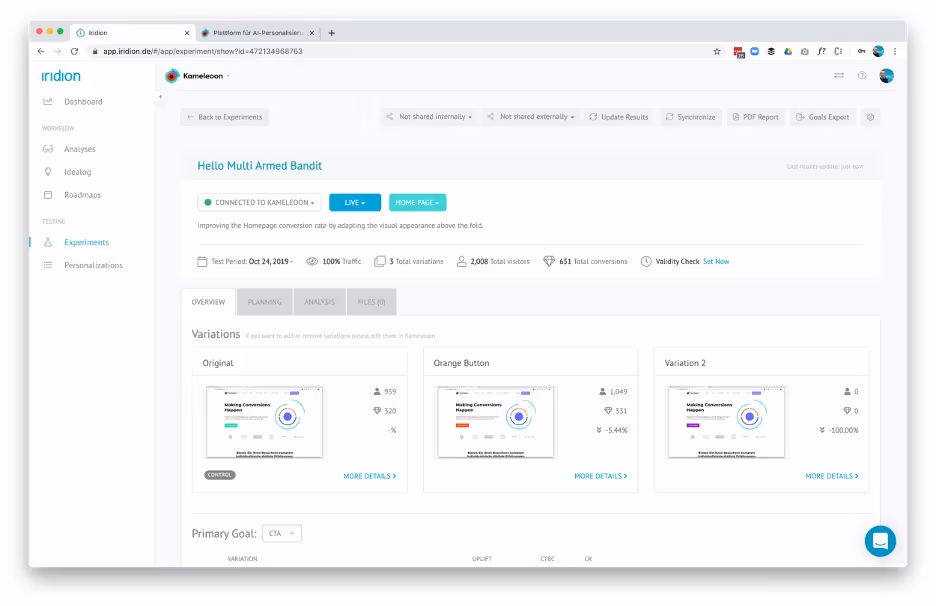
Task: Open Primary Goal CTA dropdown
Action: point(282,533)
